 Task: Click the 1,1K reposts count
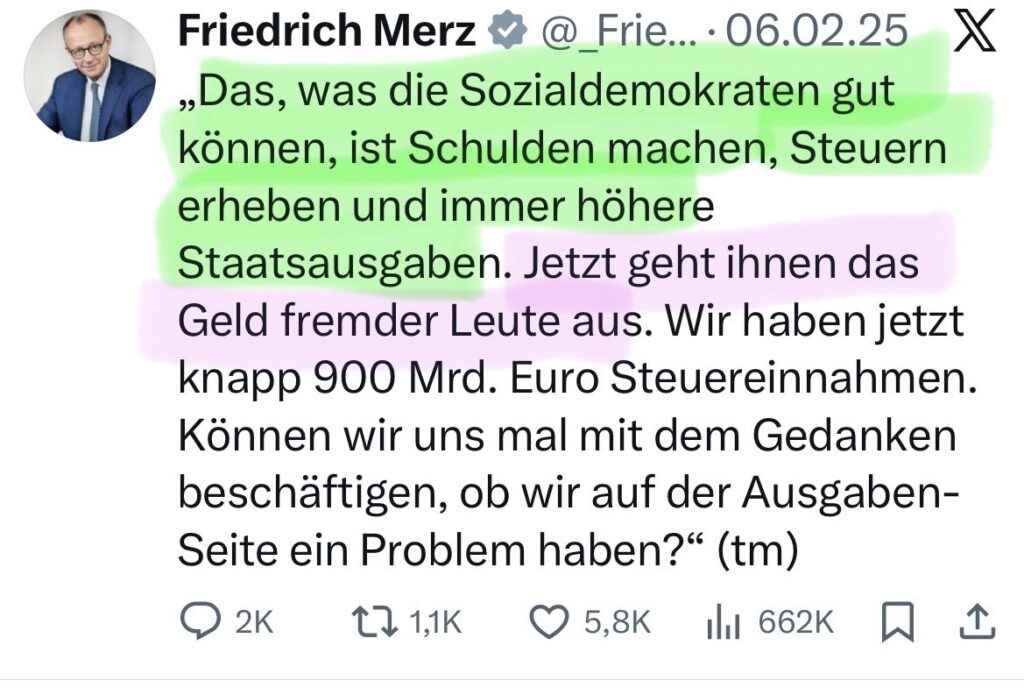tap(436, 622)
